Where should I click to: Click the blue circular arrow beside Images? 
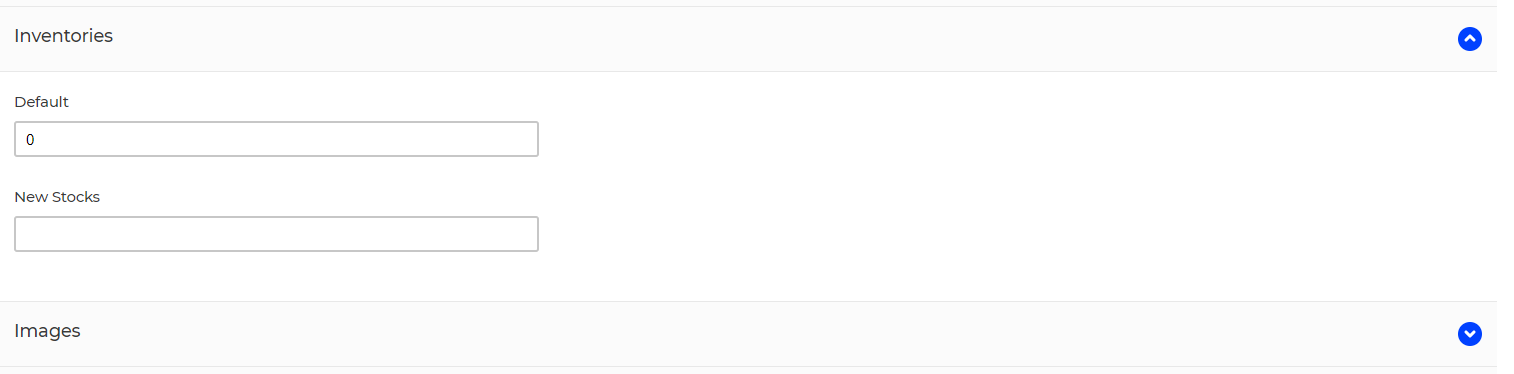pos(1469,334)
